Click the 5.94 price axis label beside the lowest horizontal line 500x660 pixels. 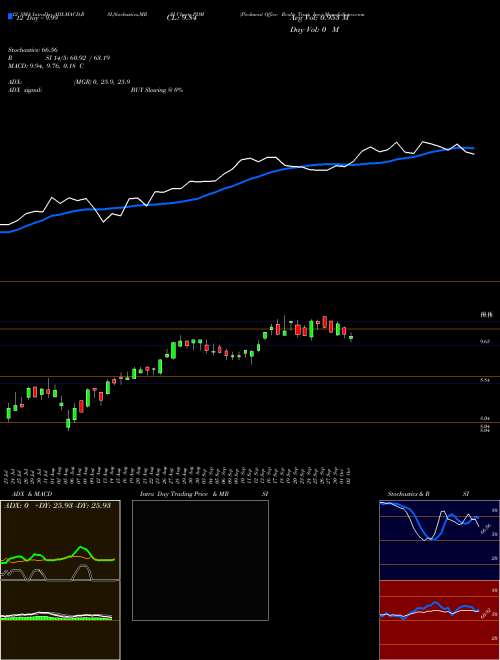[x=485, y=418]
